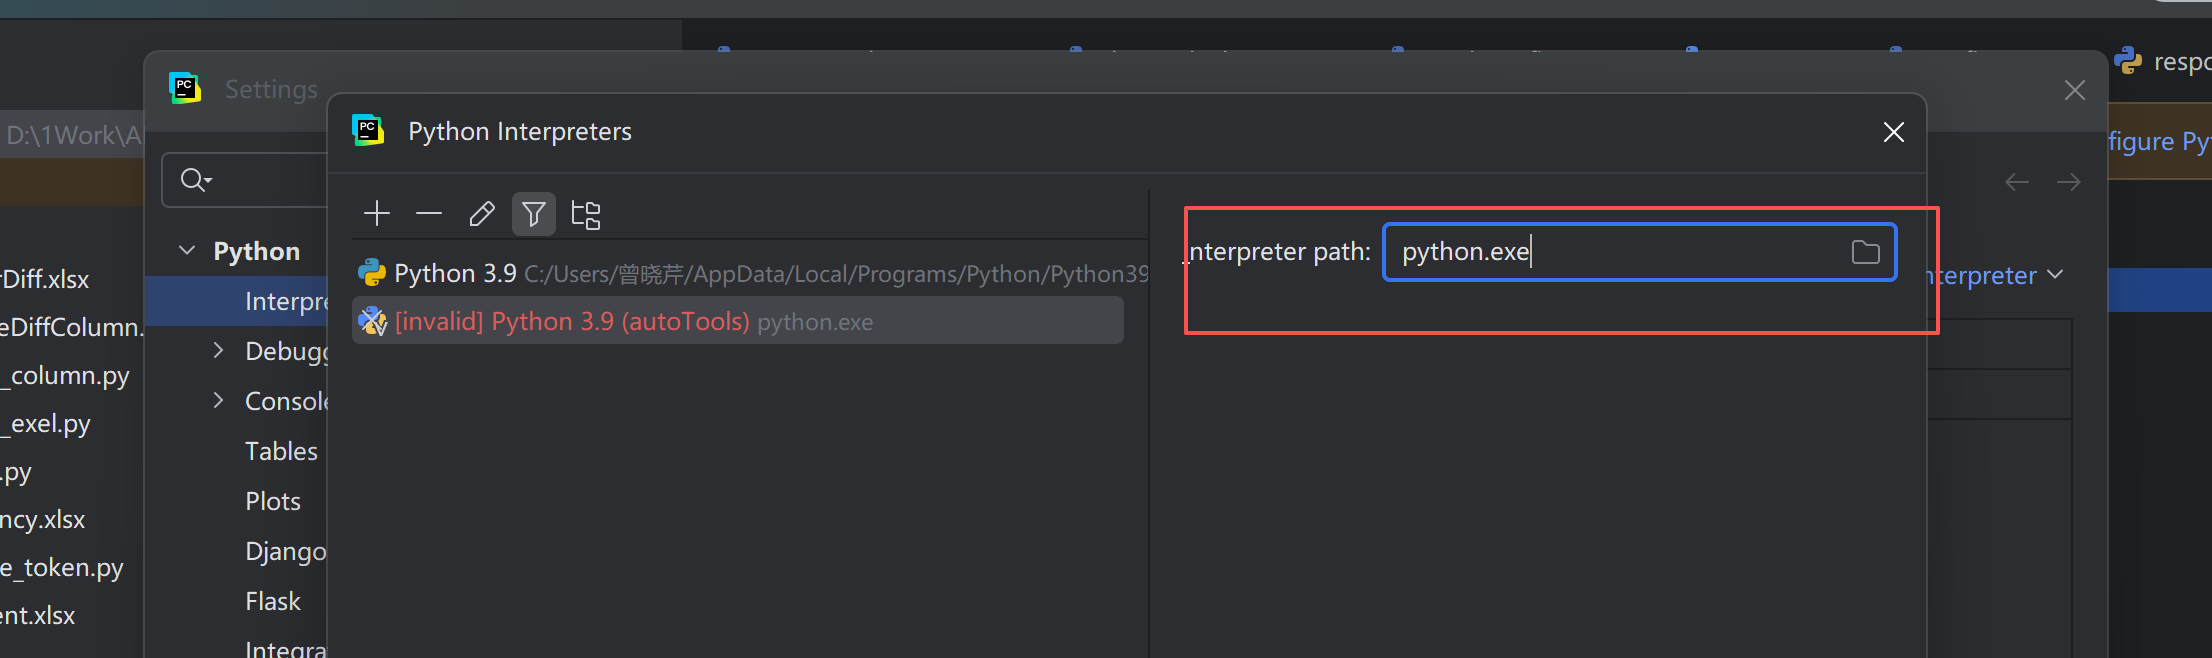The image size is (2212, 658).
Task: Expand the Console settings node
Action: coord(219,400)
